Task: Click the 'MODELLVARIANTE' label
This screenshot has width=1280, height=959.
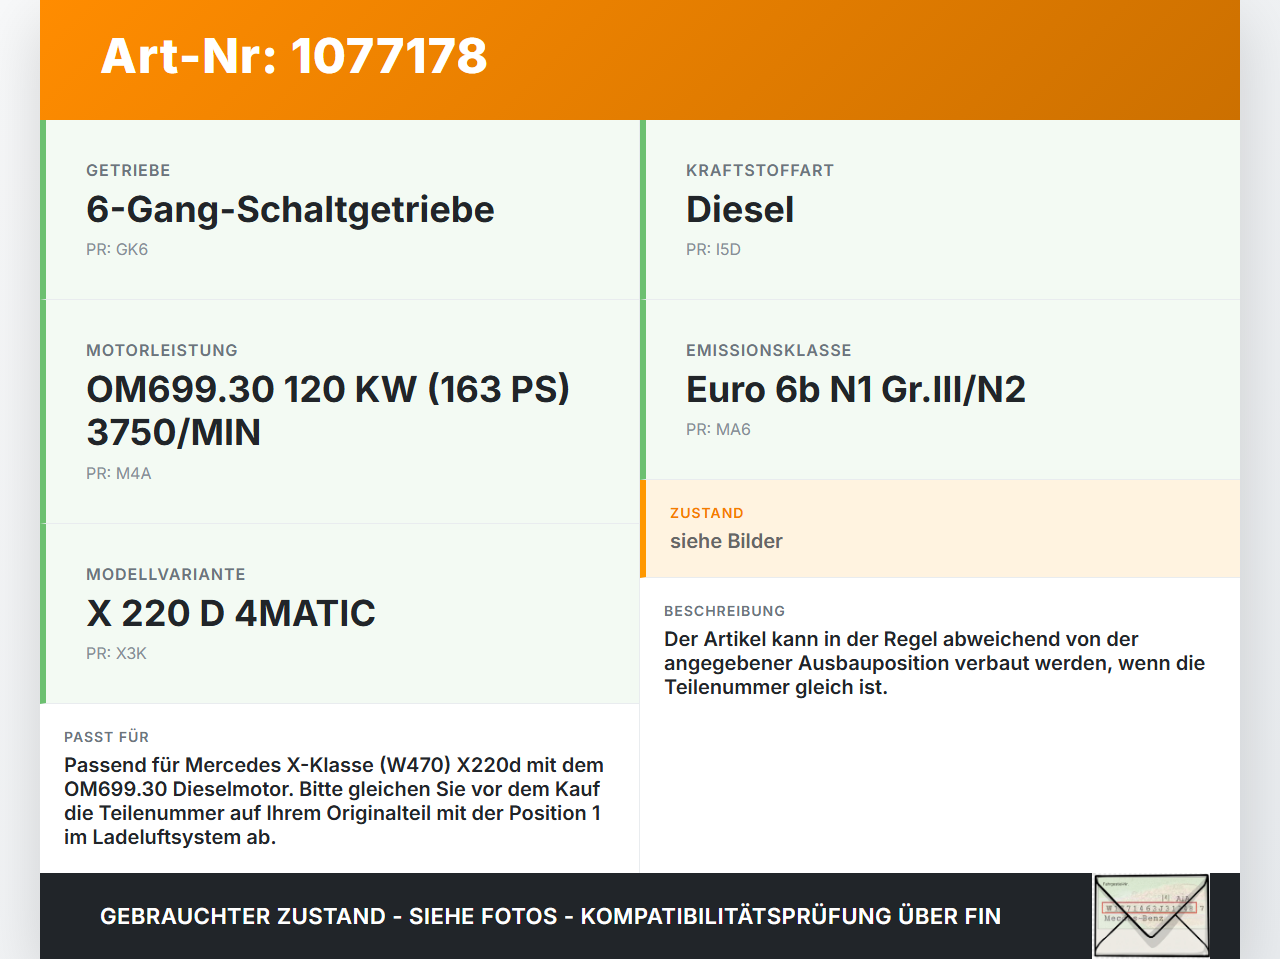Action: (x=166, y=574)
